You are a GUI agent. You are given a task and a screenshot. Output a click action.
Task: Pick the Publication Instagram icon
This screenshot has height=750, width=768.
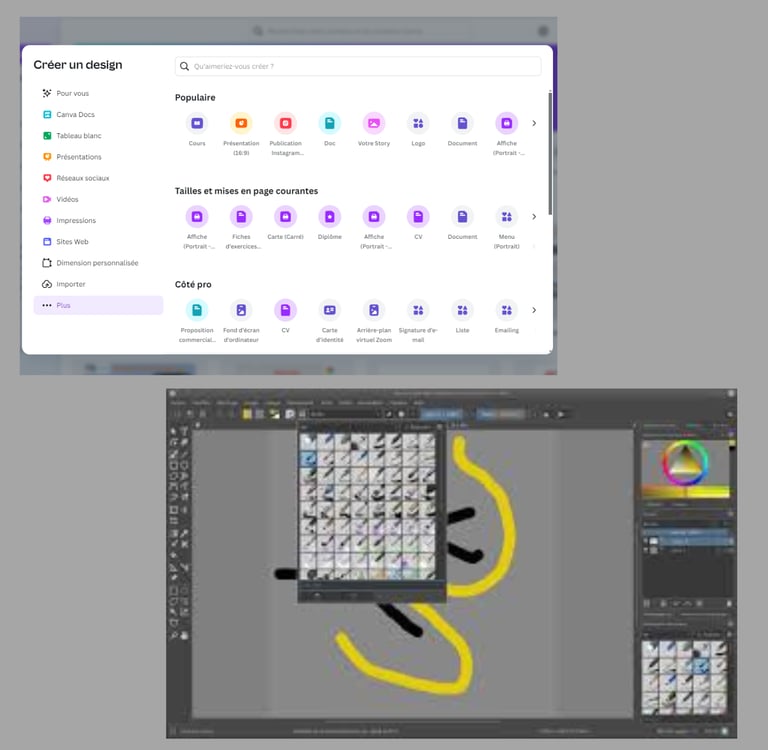286,123
